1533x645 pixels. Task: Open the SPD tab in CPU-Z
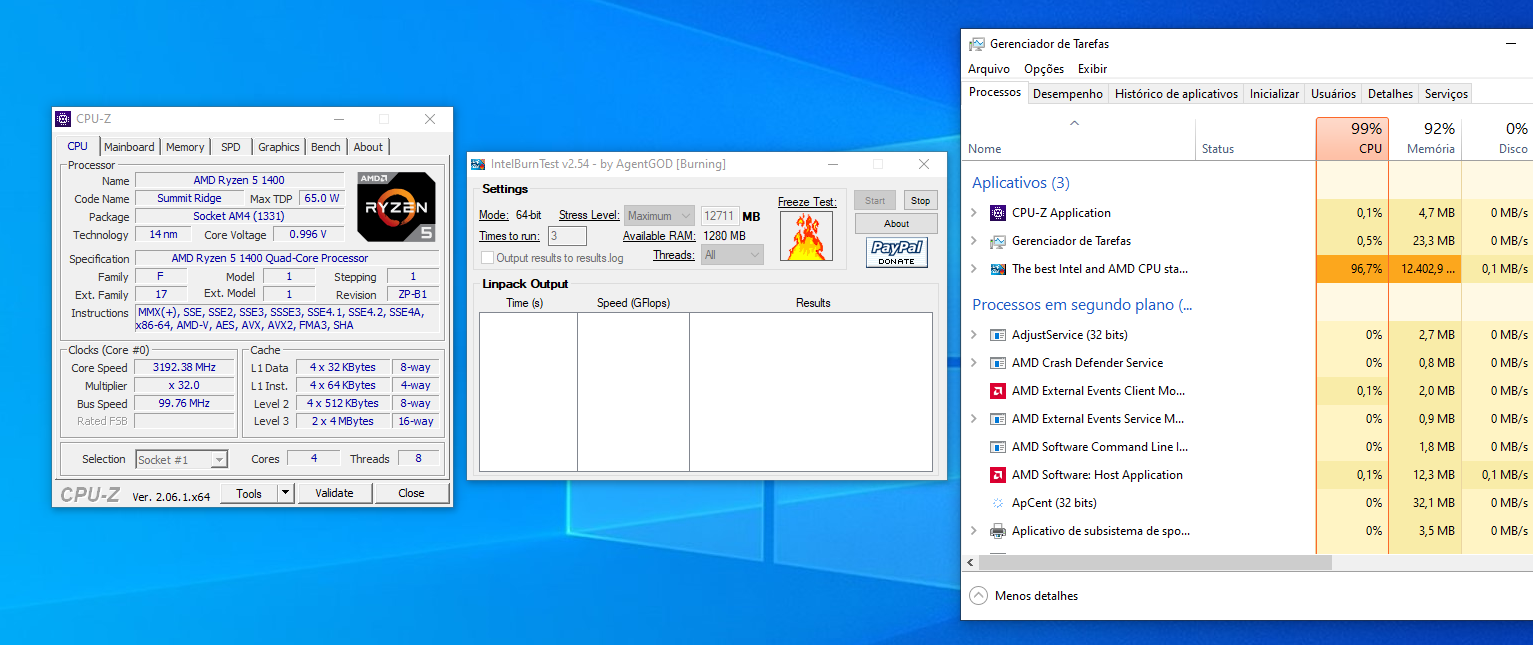pos(231,147)
